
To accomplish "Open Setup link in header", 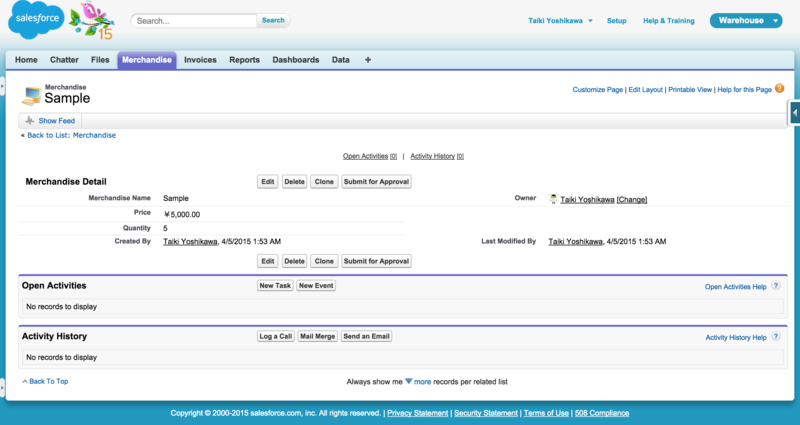I will (616, 21).
